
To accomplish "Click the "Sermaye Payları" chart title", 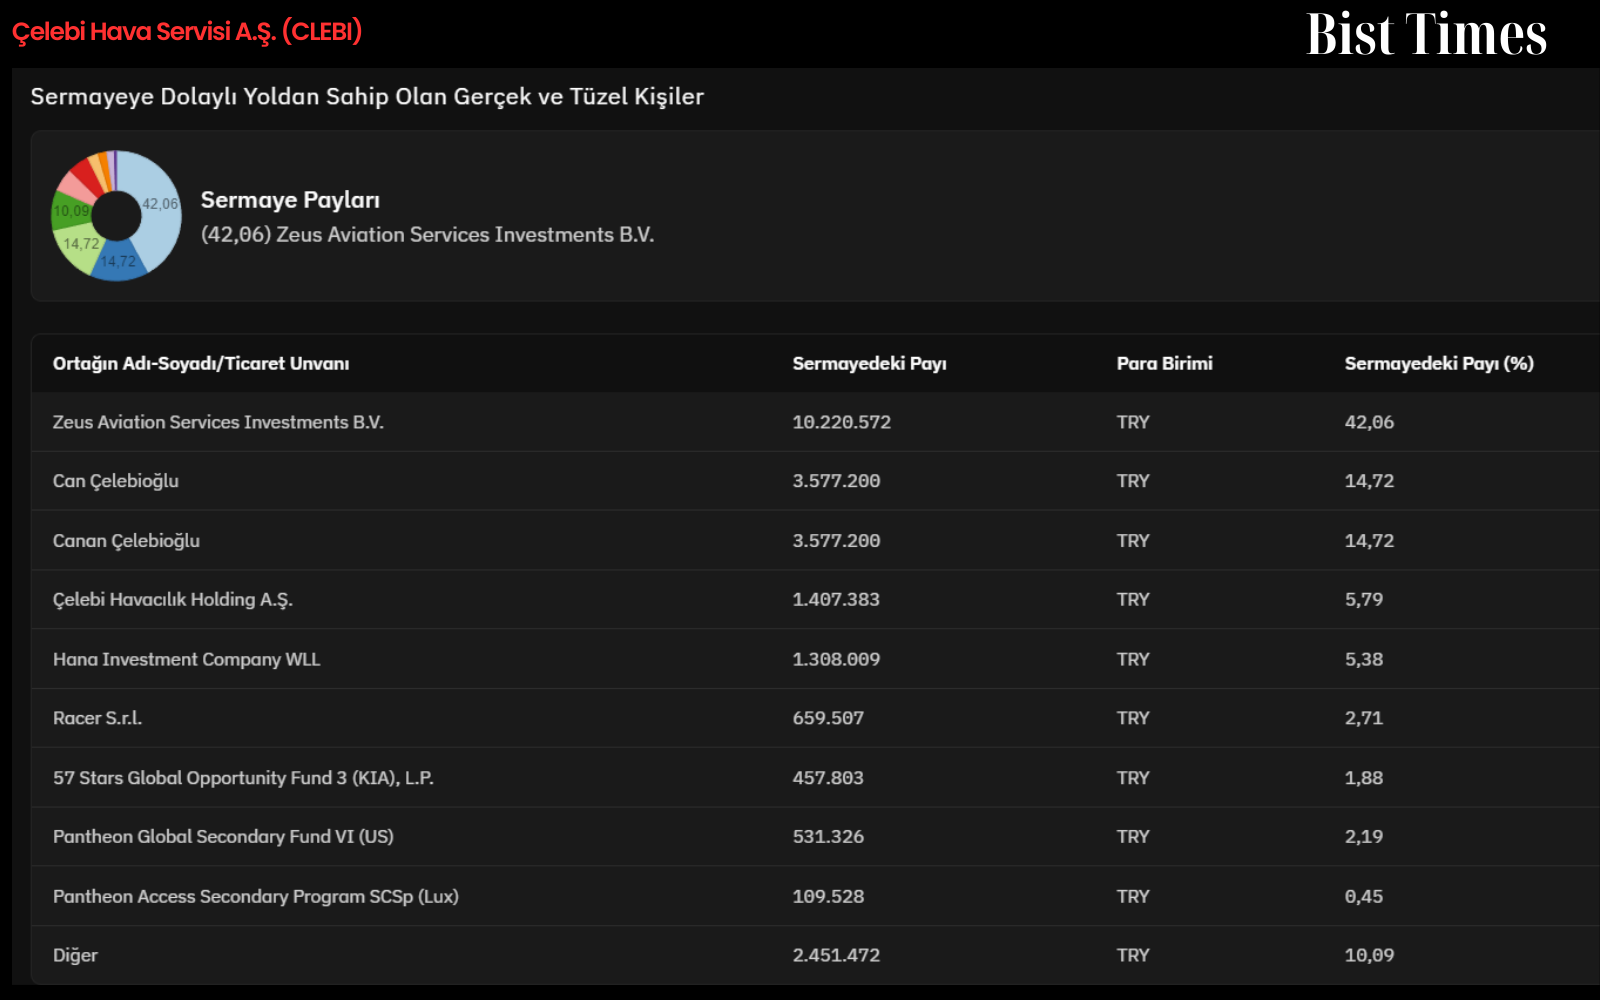I will tap(290, 200).
